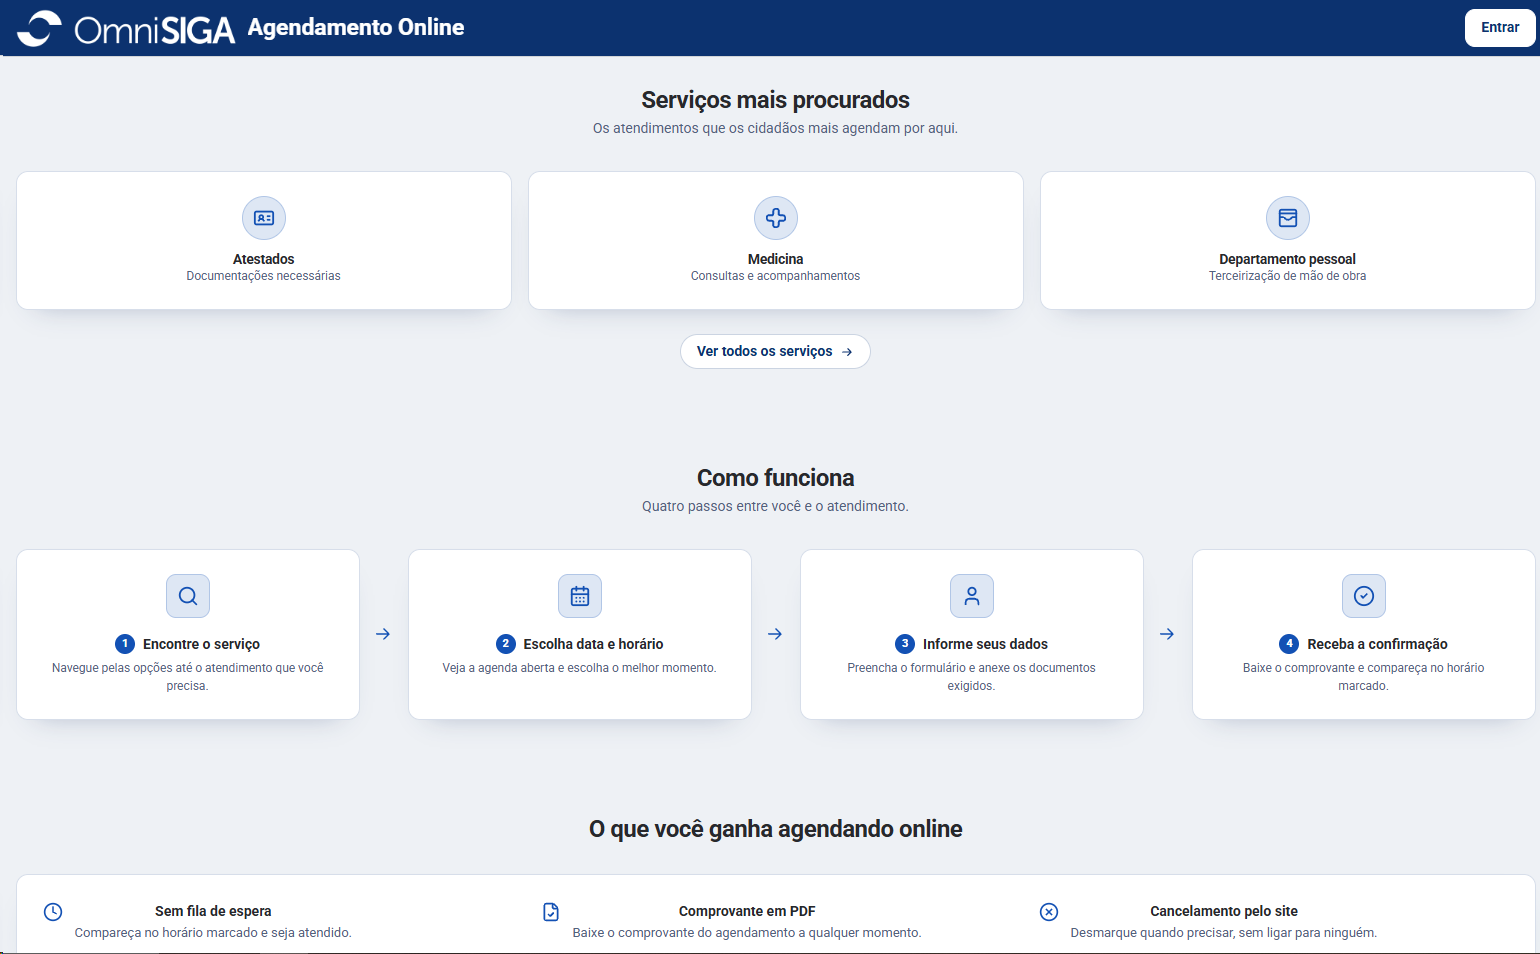
Task: Click the step 4 number badge
Action: (1289, 644)
